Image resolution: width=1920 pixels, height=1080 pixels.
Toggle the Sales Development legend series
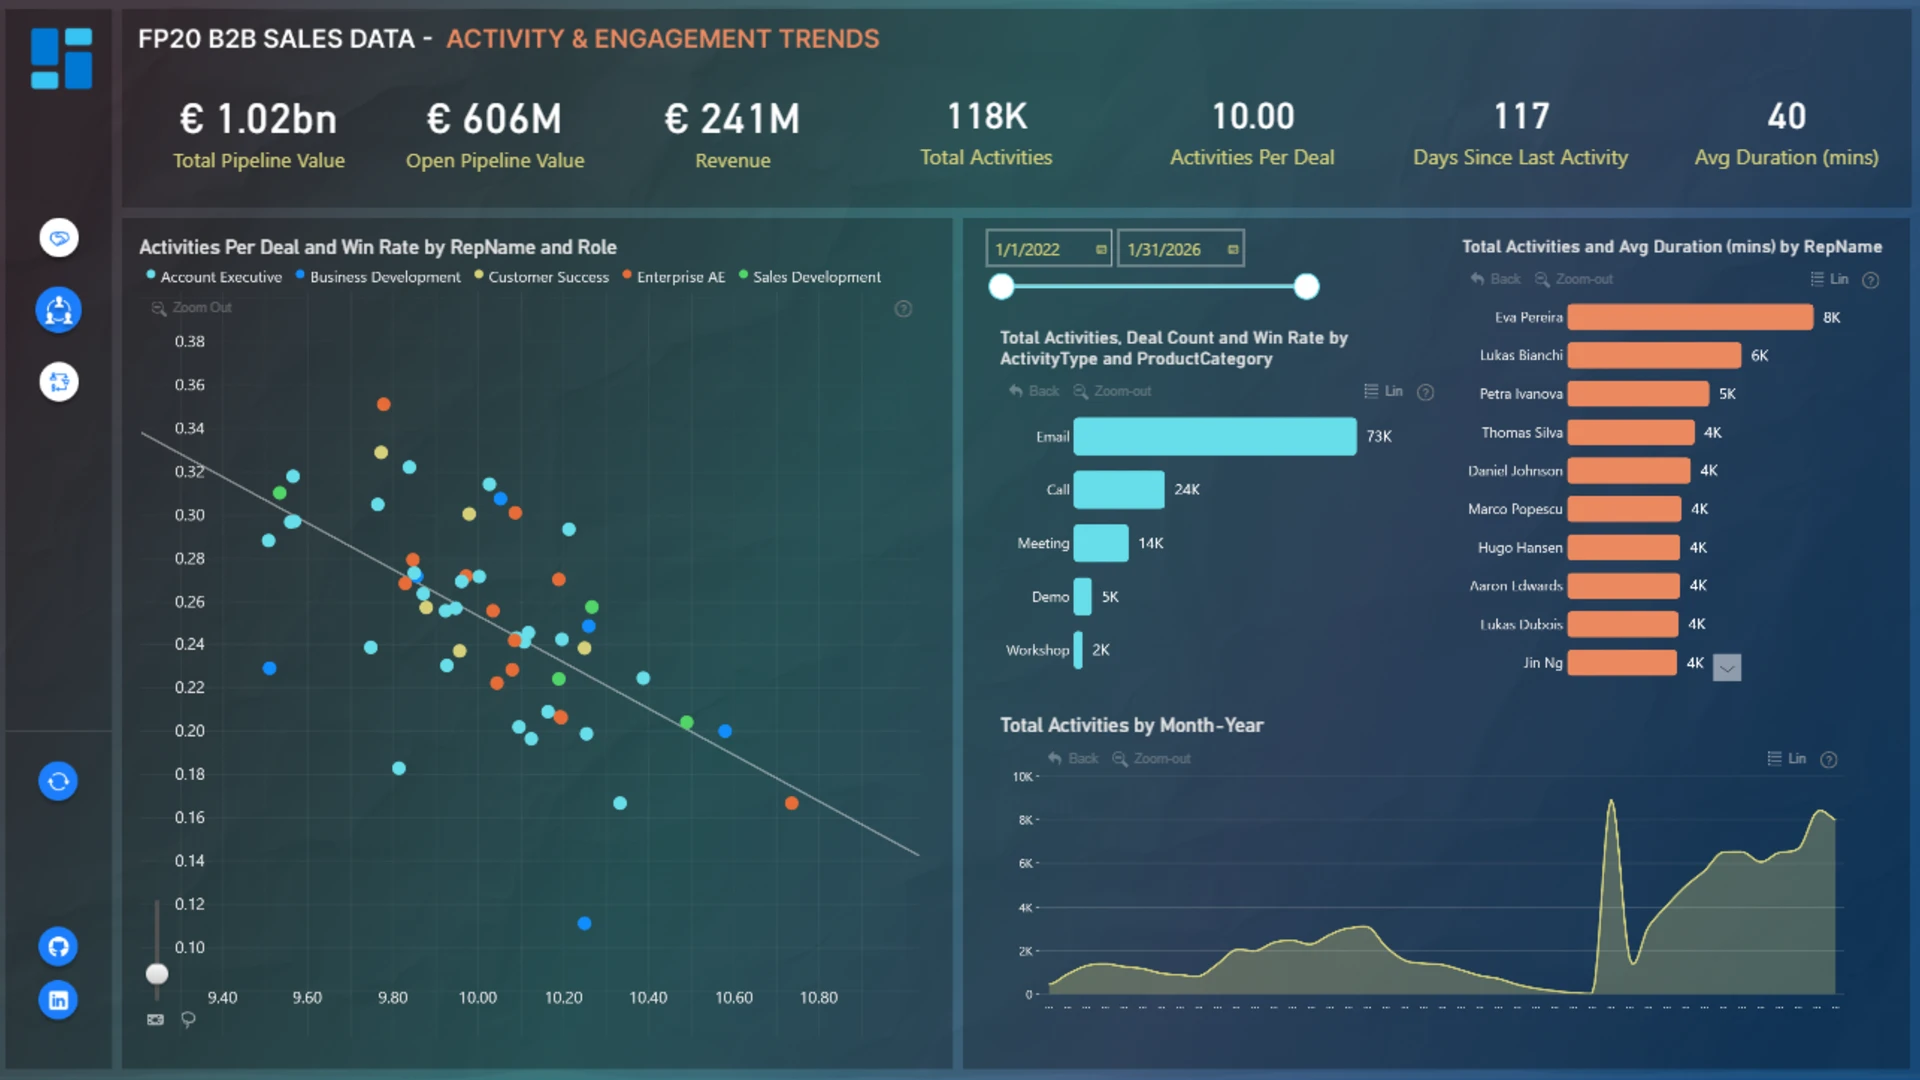(810, 277)
